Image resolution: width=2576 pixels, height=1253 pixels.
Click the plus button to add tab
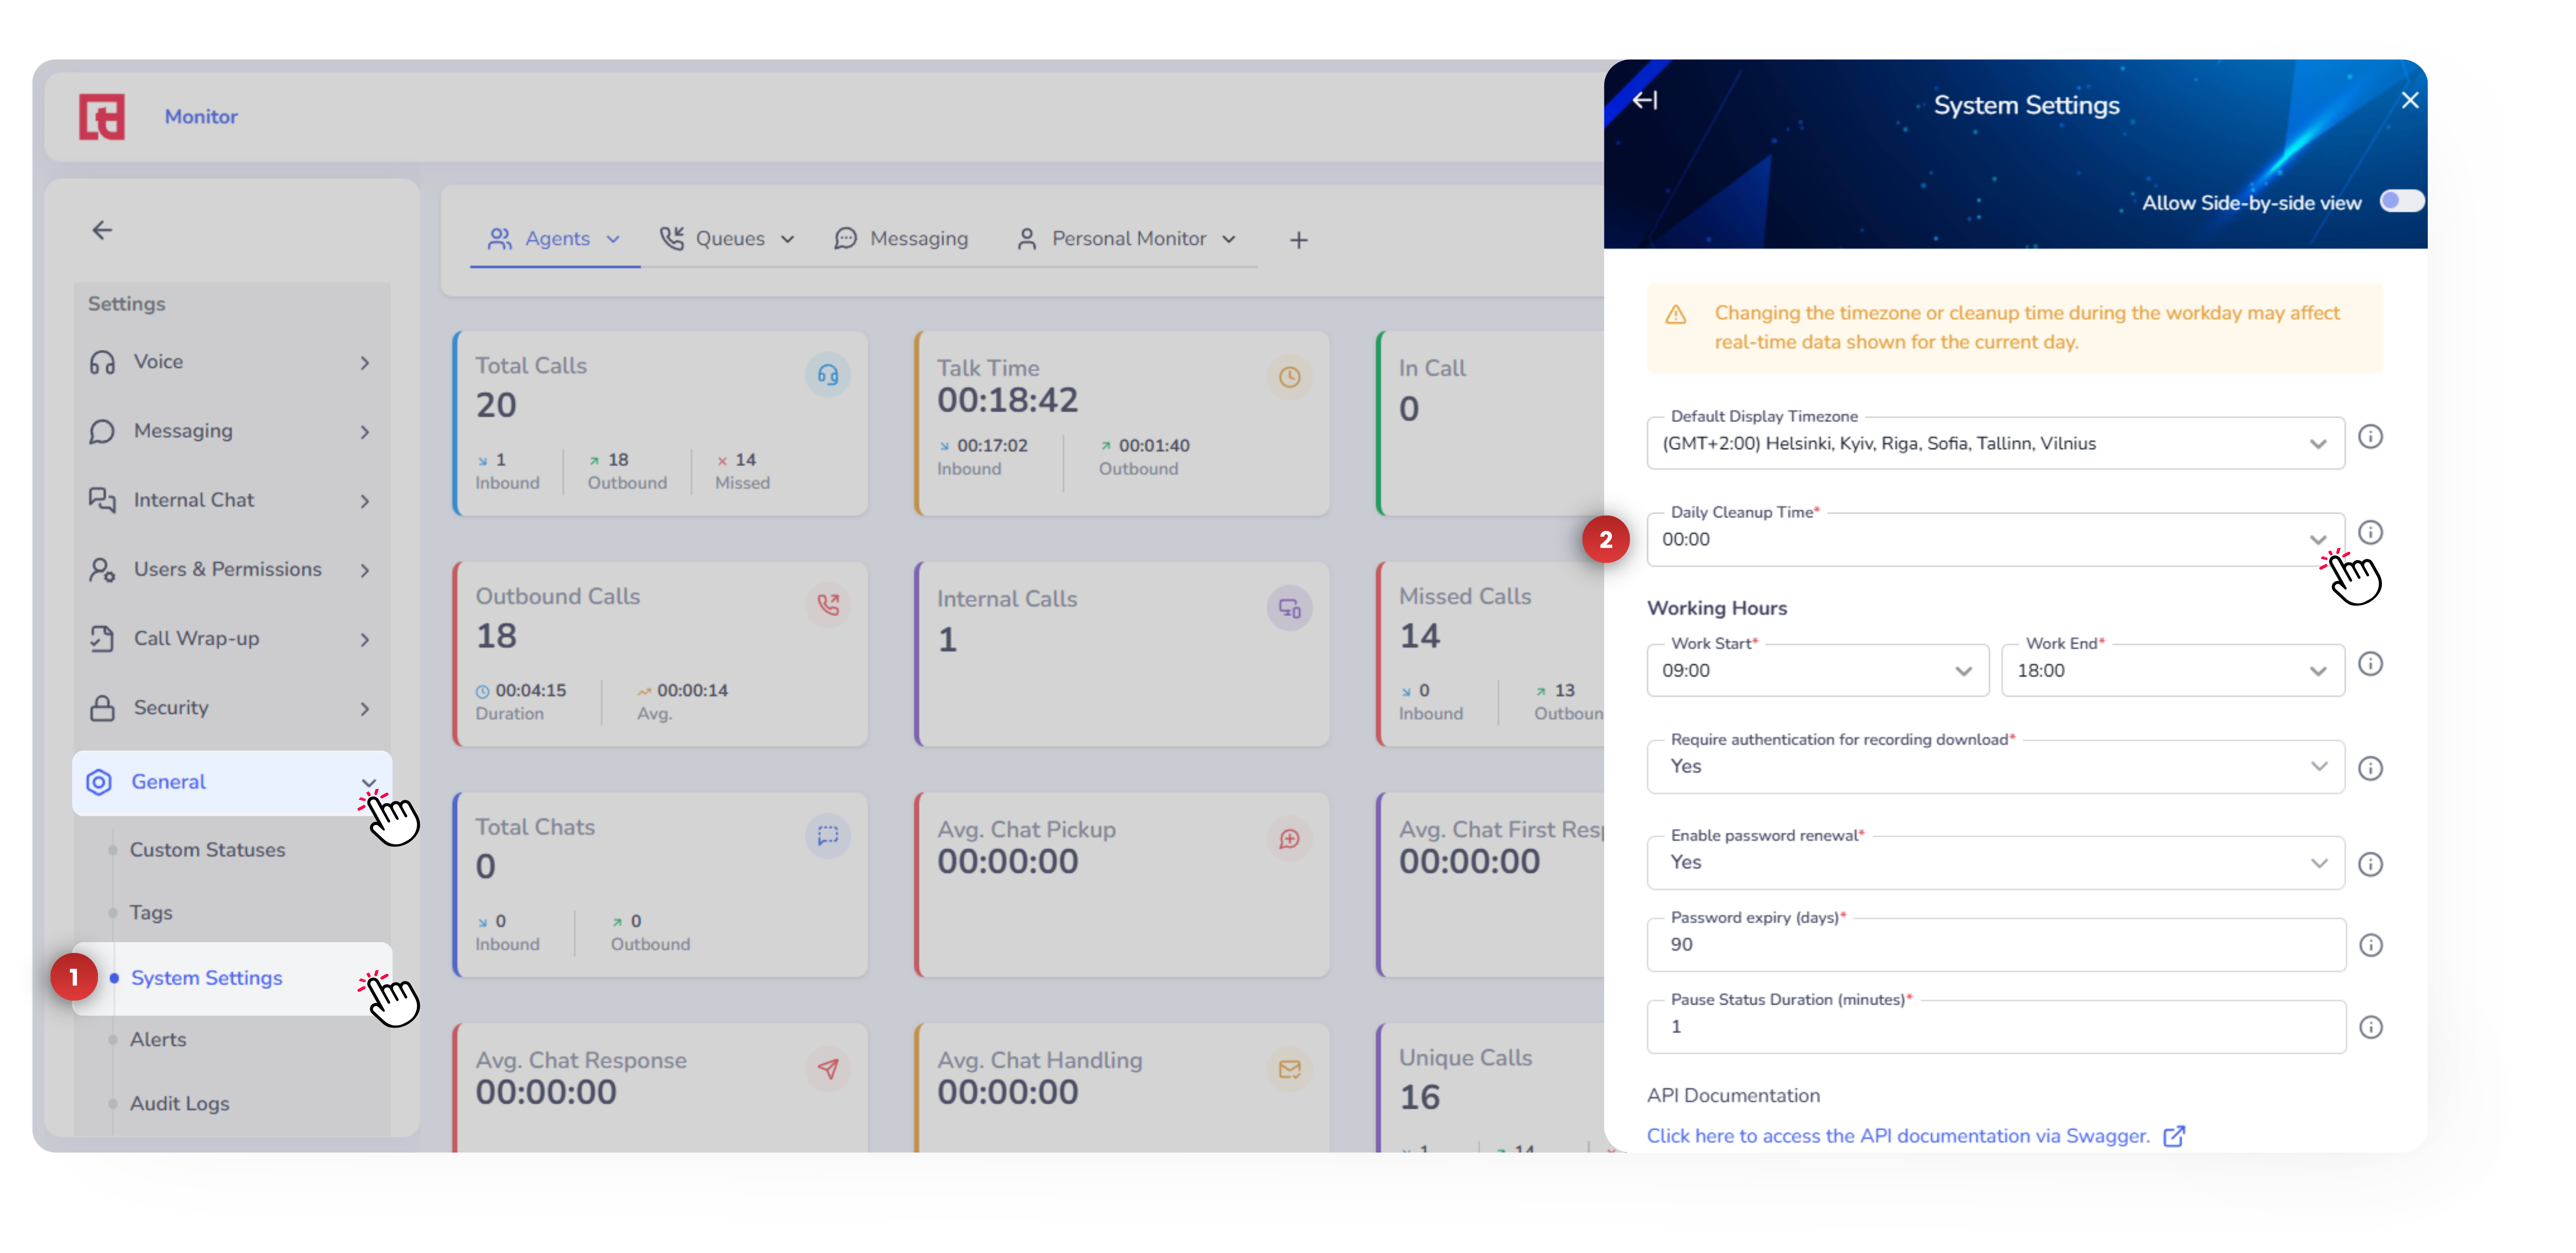tap(1298, 240)
